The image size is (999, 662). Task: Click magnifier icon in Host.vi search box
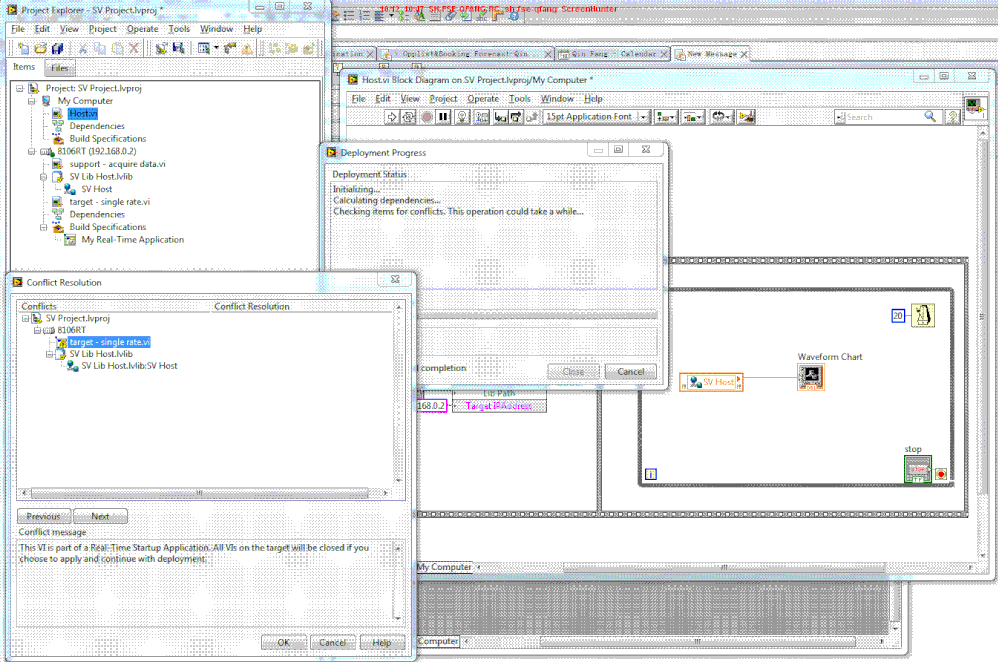click(x=930, y=117)
